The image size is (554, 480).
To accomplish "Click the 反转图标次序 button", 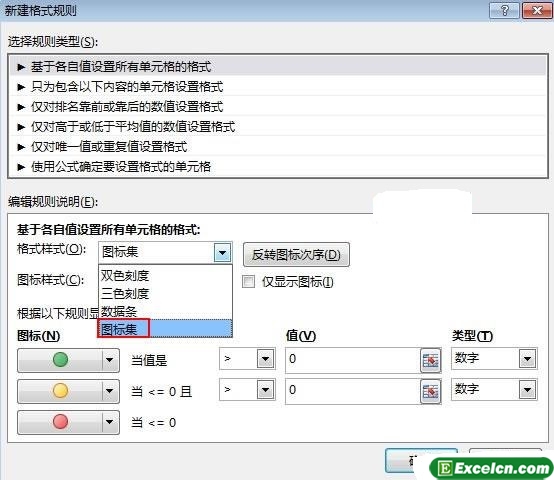I will click(x=296, y=255).
